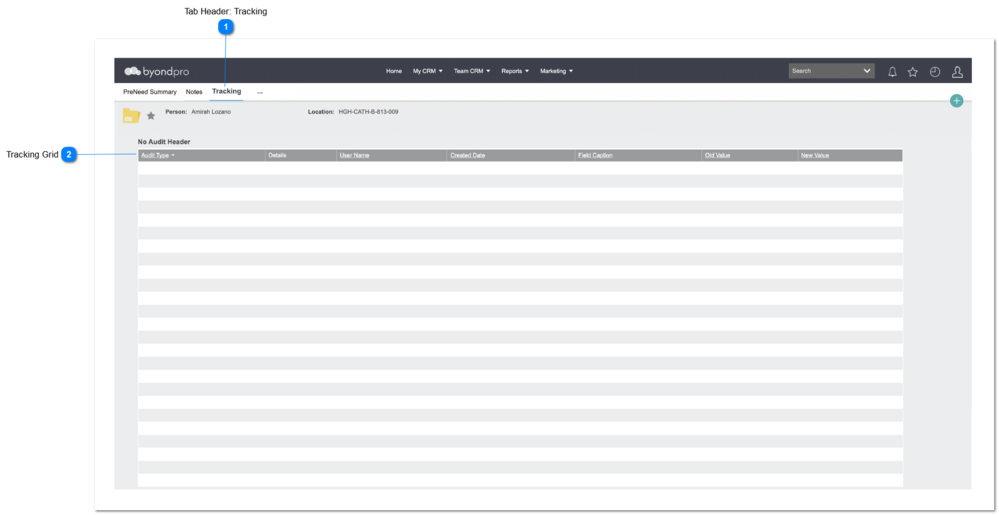Expand the Marketing dropdown menu
Screen dimensions: 999x515
[556, 71]
